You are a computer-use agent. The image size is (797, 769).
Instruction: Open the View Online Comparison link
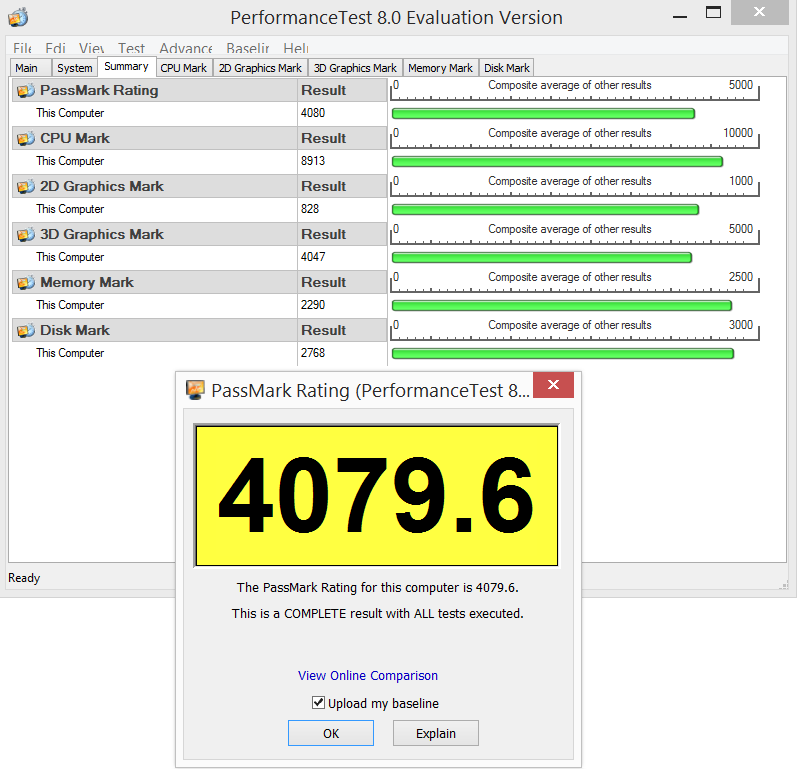click(x=367, y=675)
